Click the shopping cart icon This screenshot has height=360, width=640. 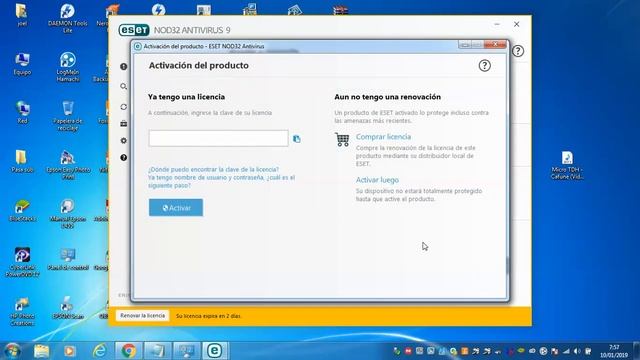(x=342, y=140)
